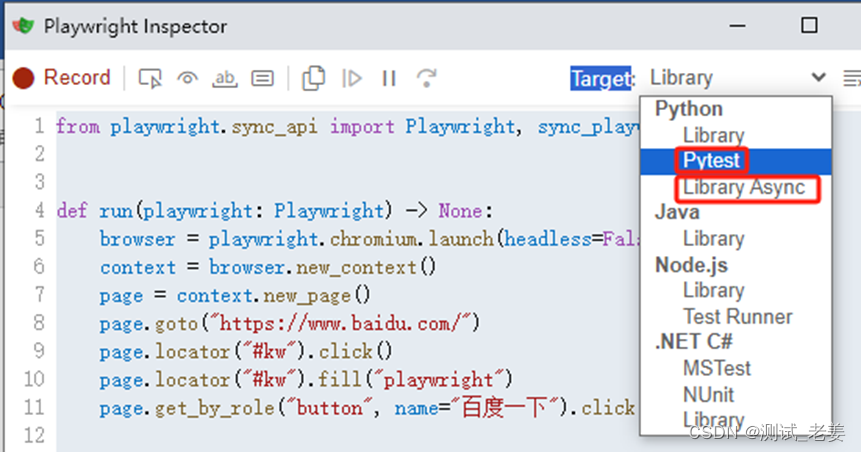861x452 pixels.
Task: Click the locator('#kw').click() line
Action: point(245,351)
